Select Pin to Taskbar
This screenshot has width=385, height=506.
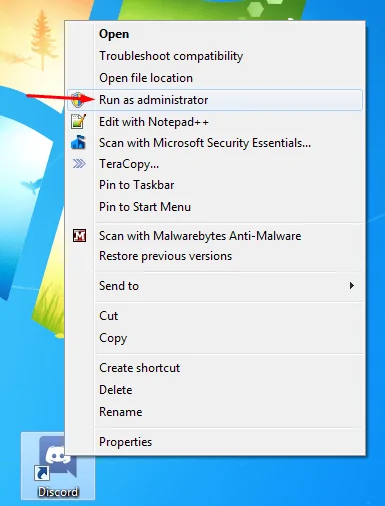pyautogui.click(x=215, y=185)
